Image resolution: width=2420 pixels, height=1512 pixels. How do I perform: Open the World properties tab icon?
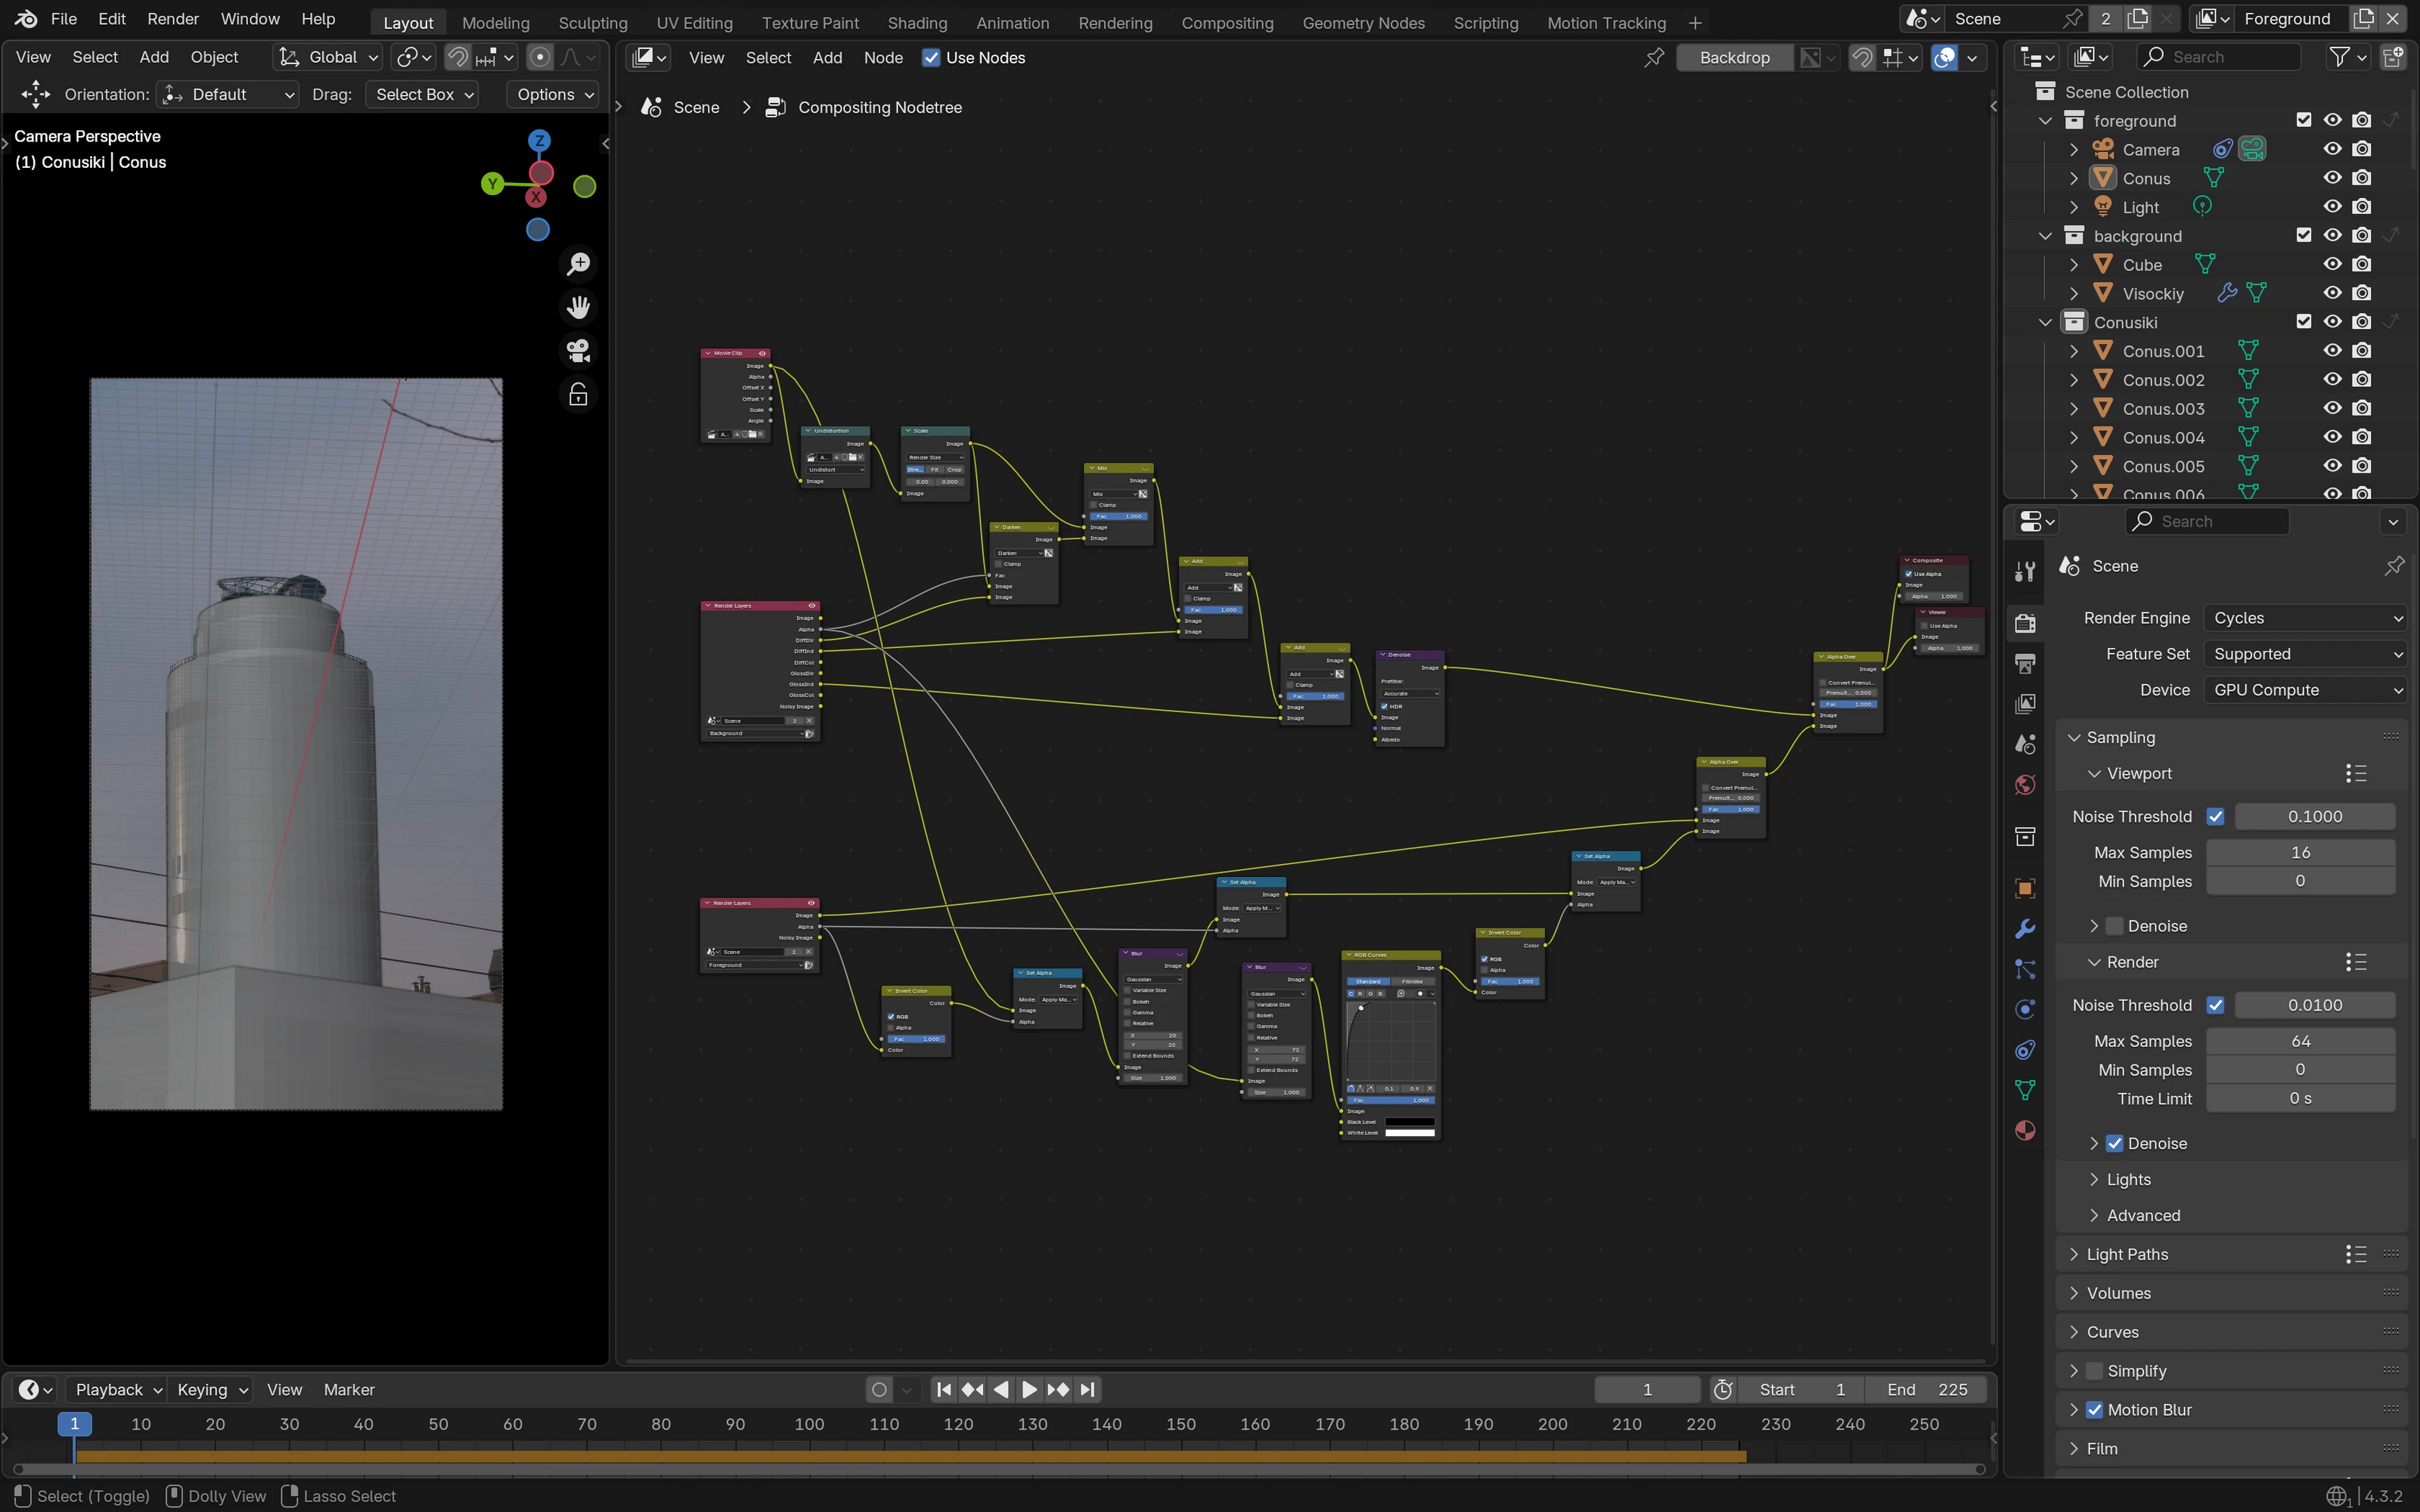[x=2025, y=785]
